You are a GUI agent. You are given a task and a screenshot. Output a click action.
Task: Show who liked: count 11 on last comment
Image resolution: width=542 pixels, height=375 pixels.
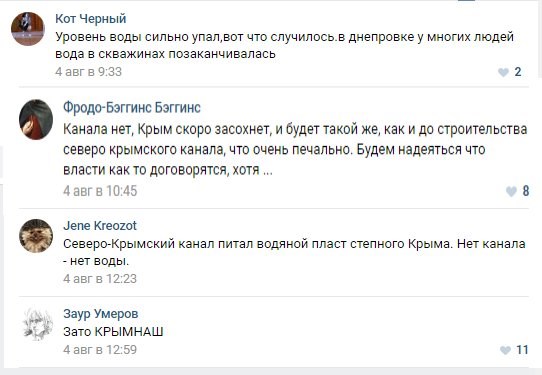522,350
